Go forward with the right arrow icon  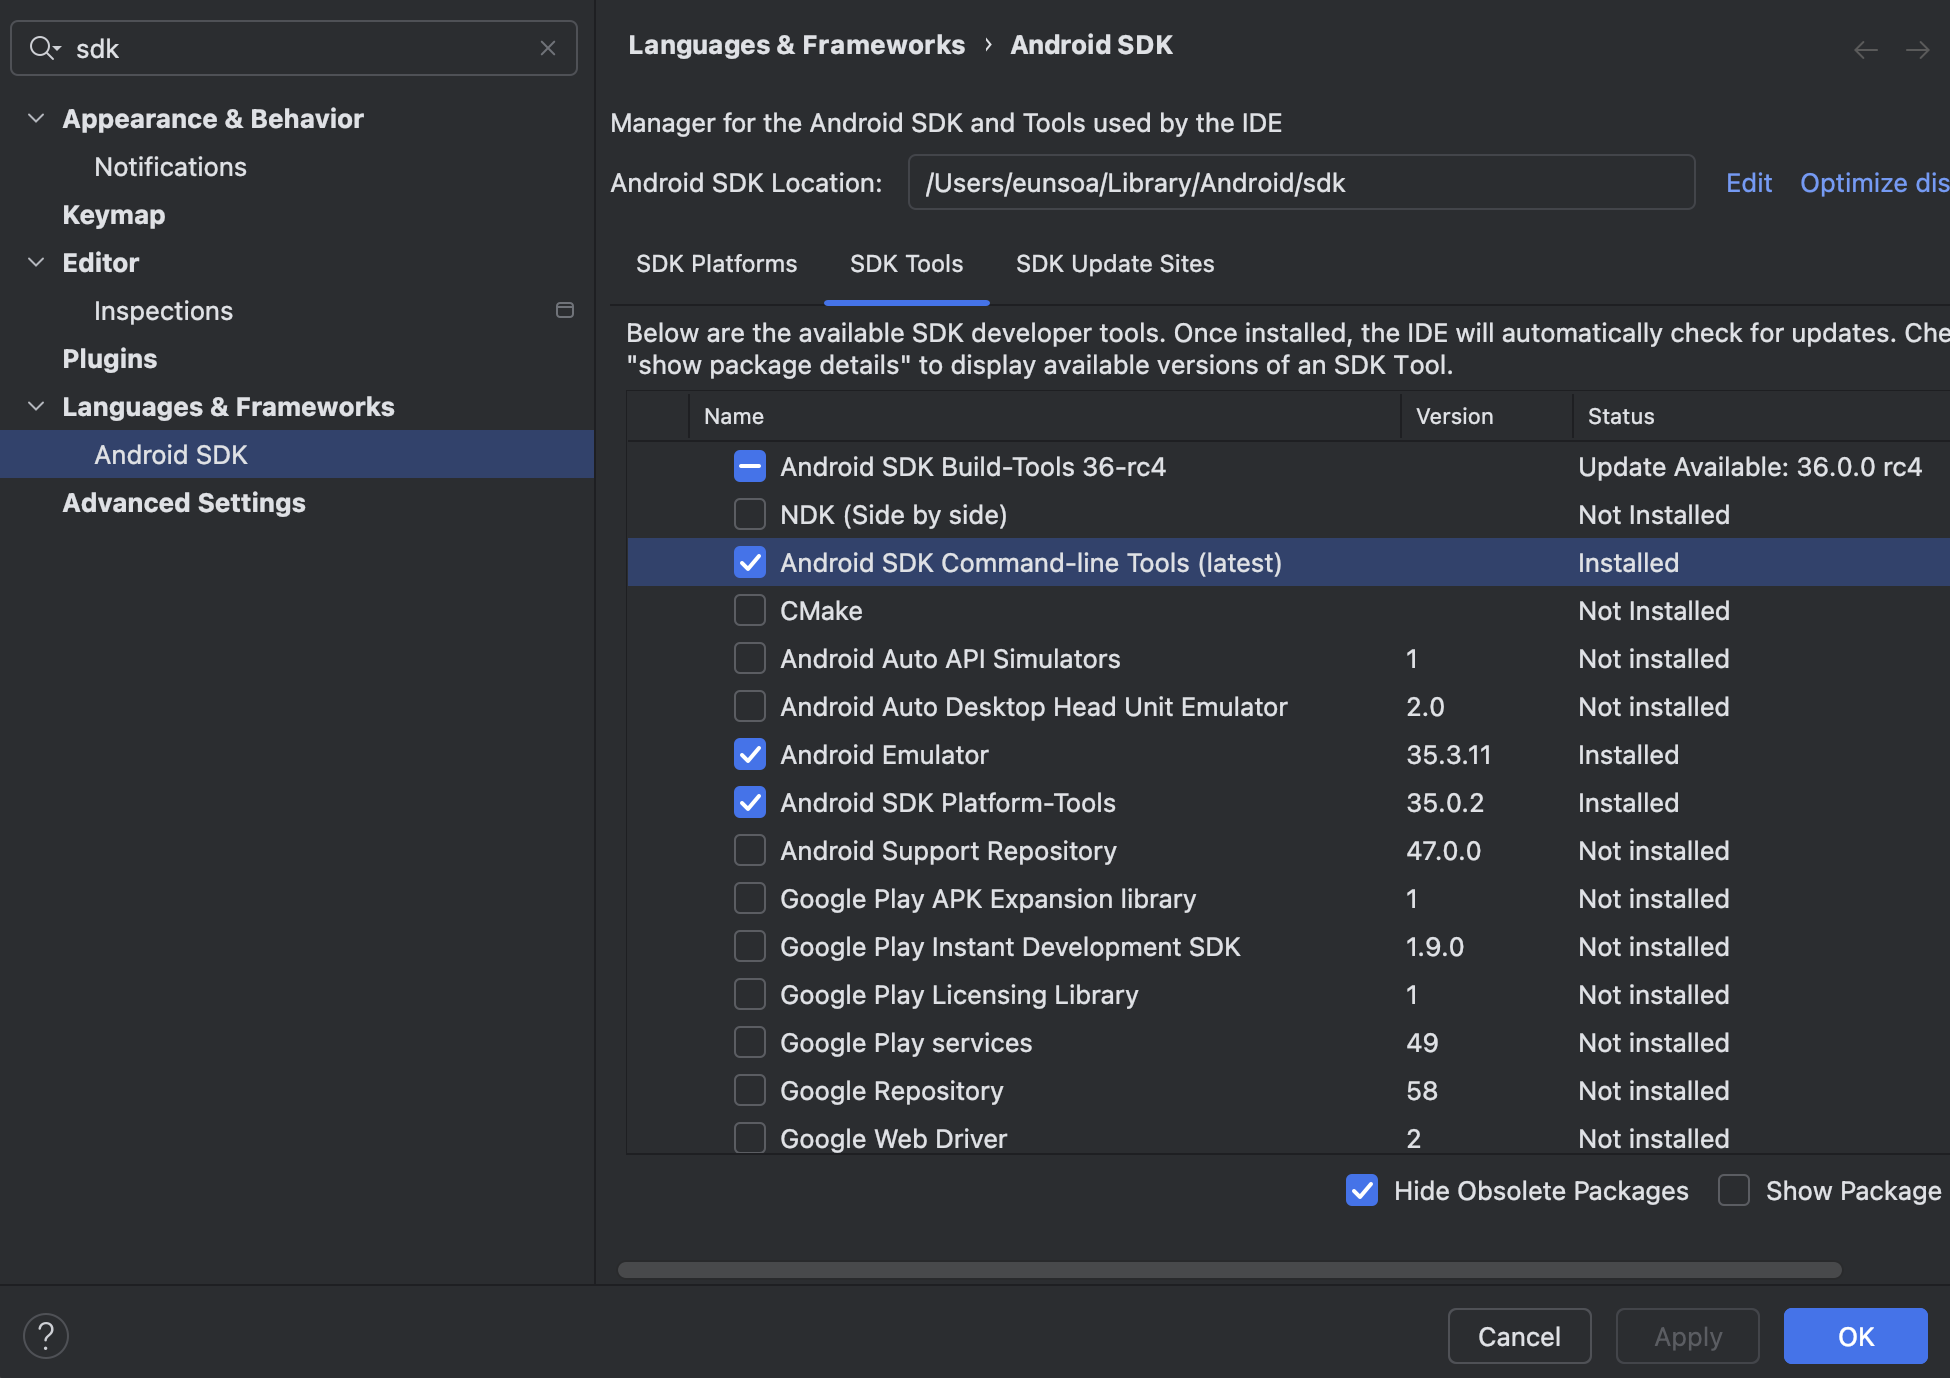coord(1917,50)
